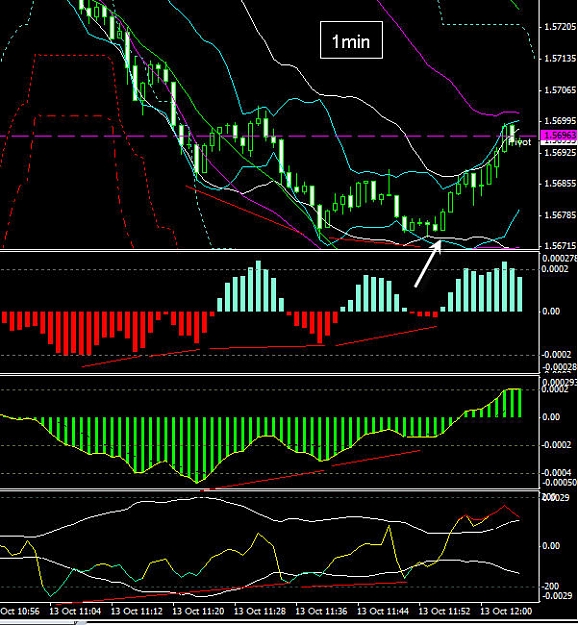The image size is (578, 625).
Task: Click the Oct 10:56 time label
Action: pyautogui.click(x=20, y=611)
